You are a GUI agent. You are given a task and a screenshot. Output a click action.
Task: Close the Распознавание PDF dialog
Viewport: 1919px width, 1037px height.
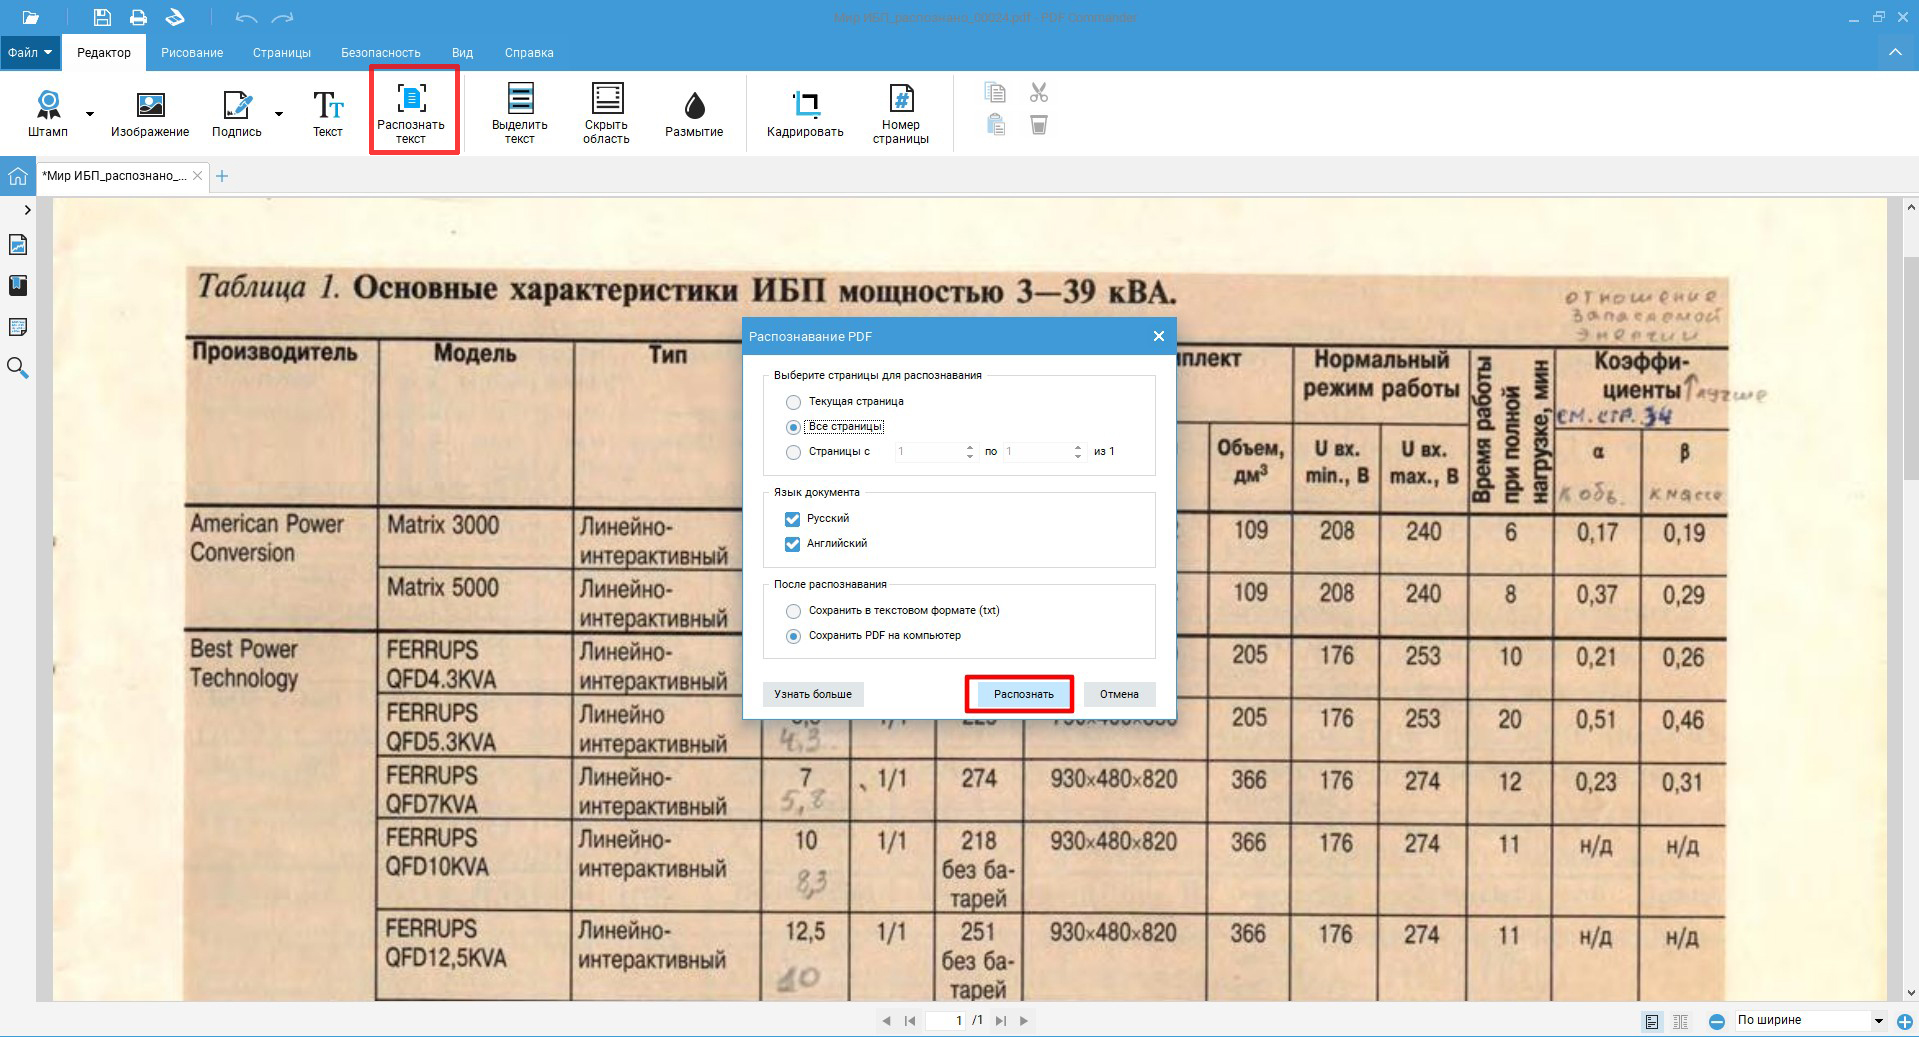1159,336
